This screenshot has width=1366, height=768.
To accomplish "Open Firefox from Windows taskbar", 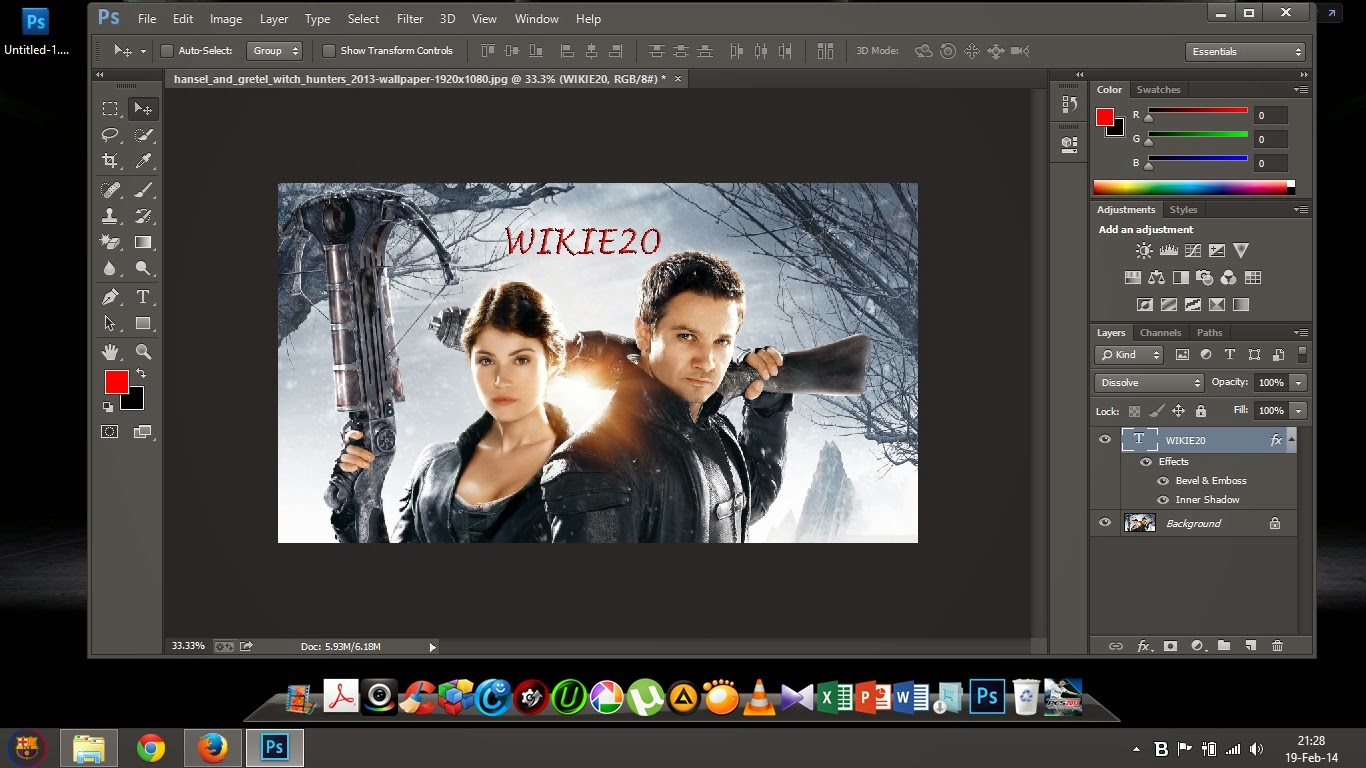I will pyautogui.click(x=212, y=748).
